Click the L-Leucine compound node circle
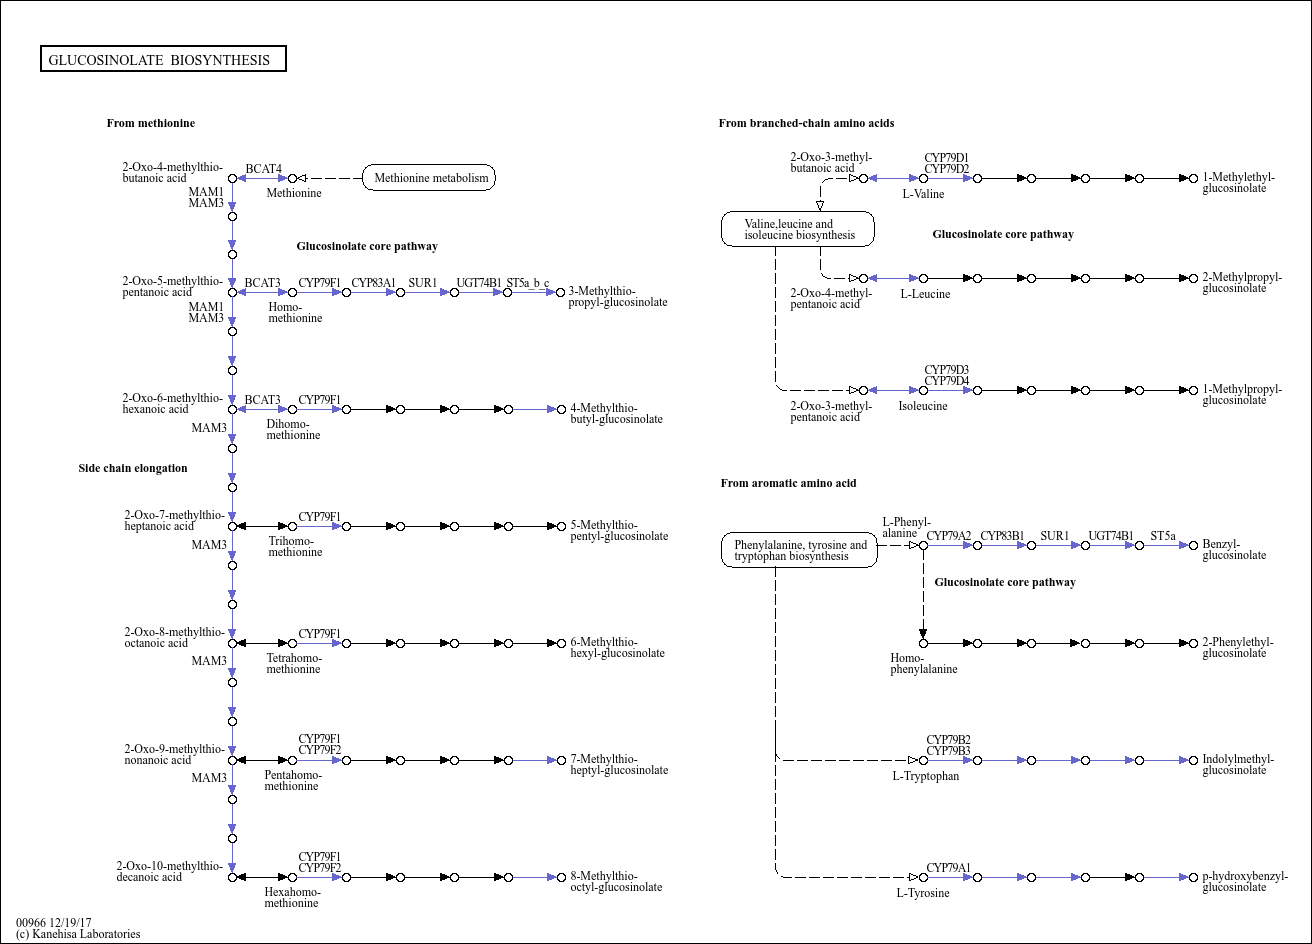The image size is (1312, 944). [923, 278]
